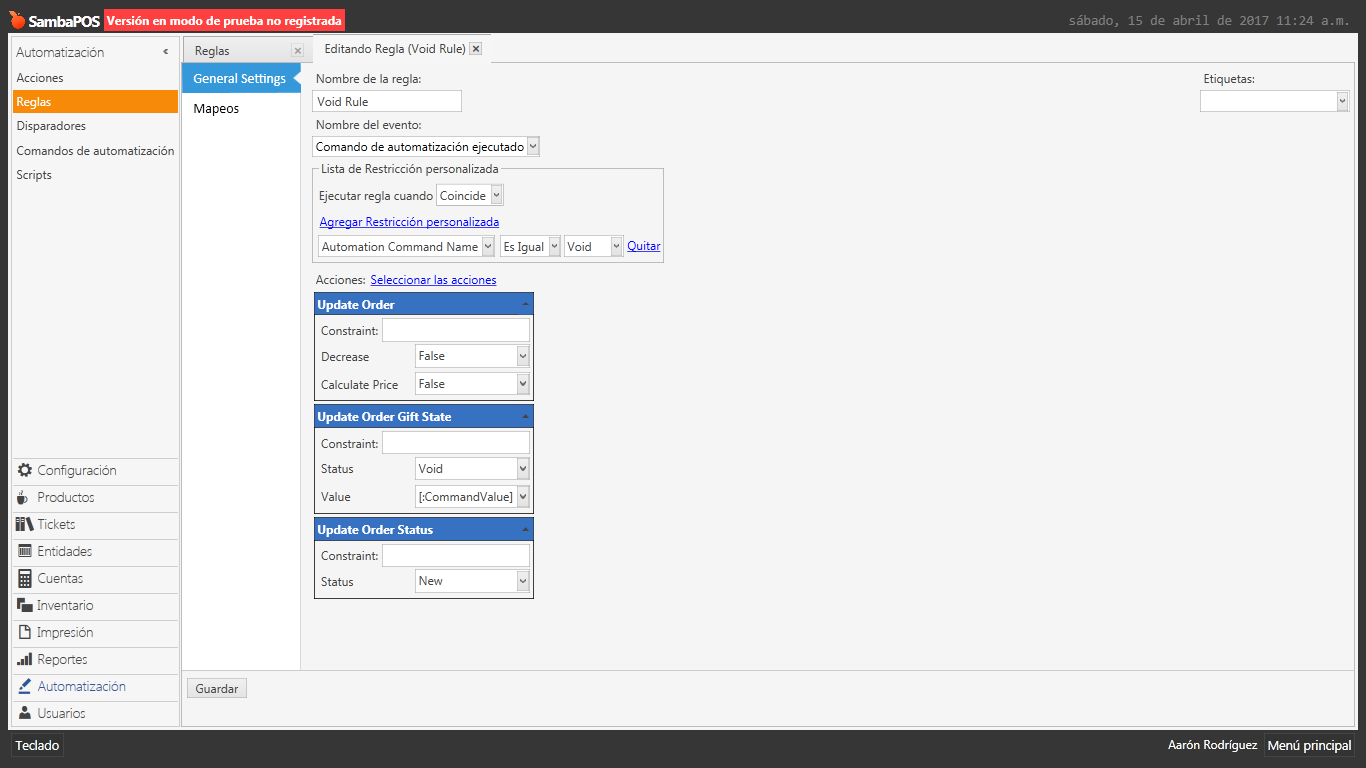This screenshot has height=768, width=1366.
Task: Switch to the Mapeos tab
Action: point(216,108)
